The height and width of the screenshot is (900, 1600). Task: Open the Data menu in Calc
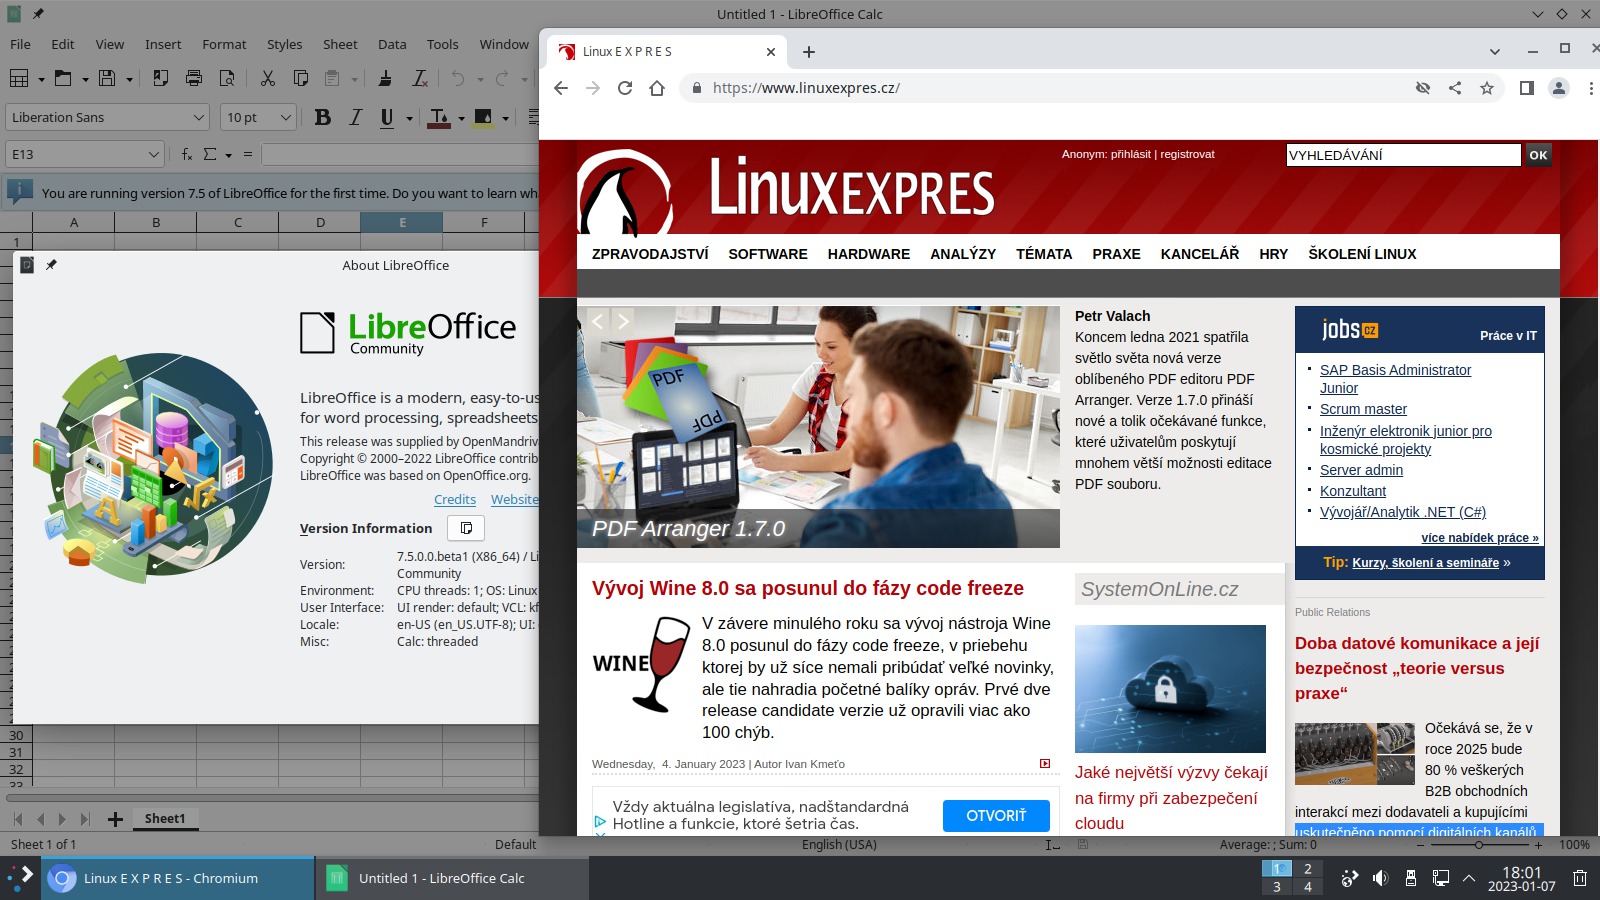point(392,44)
